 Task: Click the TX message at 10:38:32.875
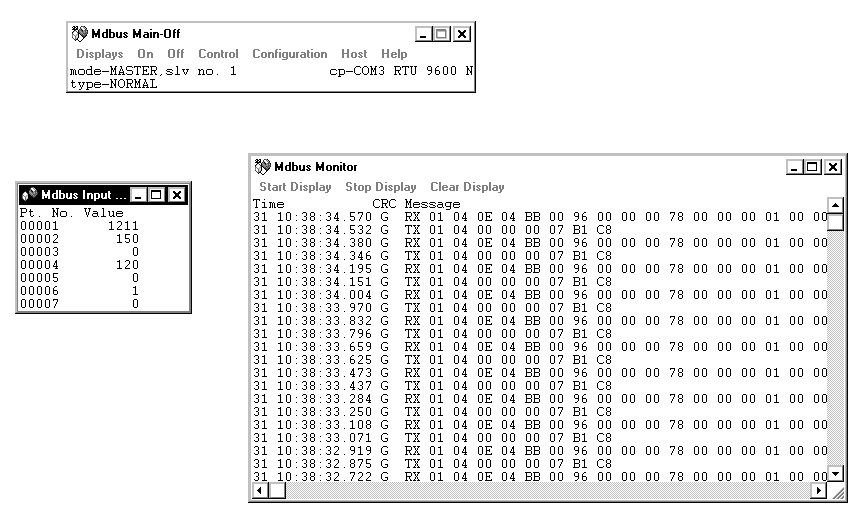point(432,464)
